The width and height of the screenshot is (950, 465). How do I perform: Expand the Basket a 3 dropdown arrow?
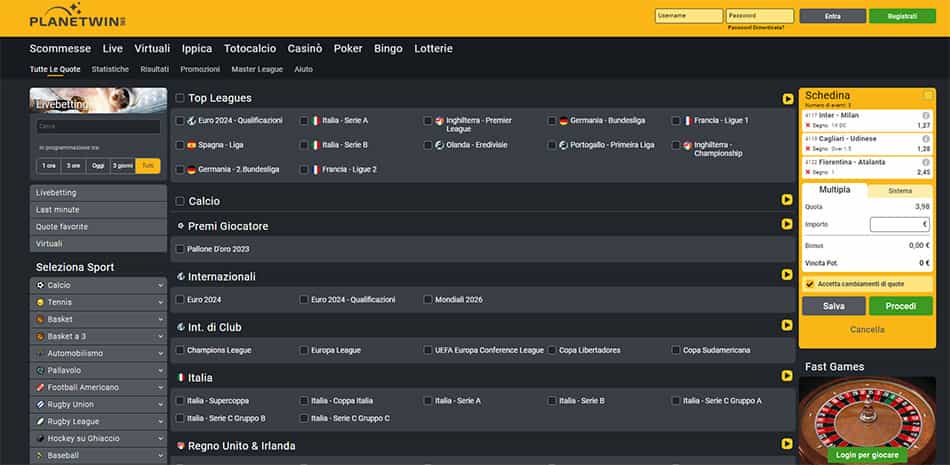pyautogui.click(x=161, y=336)
